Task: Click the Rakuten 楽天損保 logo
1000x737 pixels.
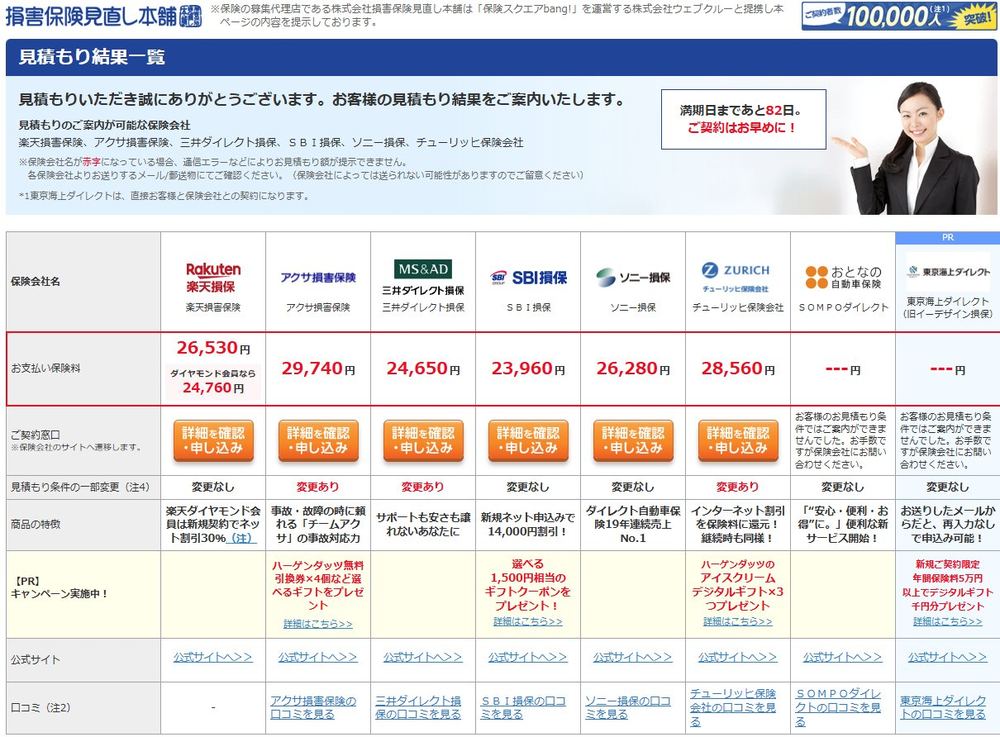Action: click(212, 277)
